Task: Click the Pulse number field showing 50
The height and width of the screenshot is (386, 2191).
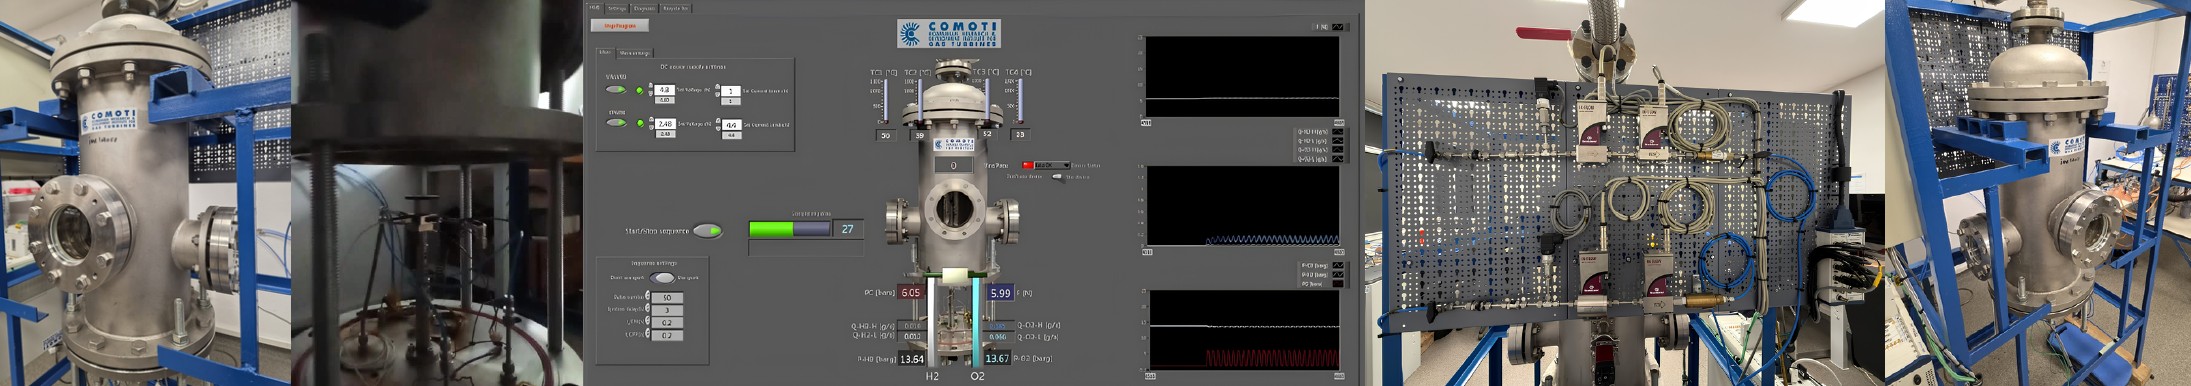Action: [667, 298]
